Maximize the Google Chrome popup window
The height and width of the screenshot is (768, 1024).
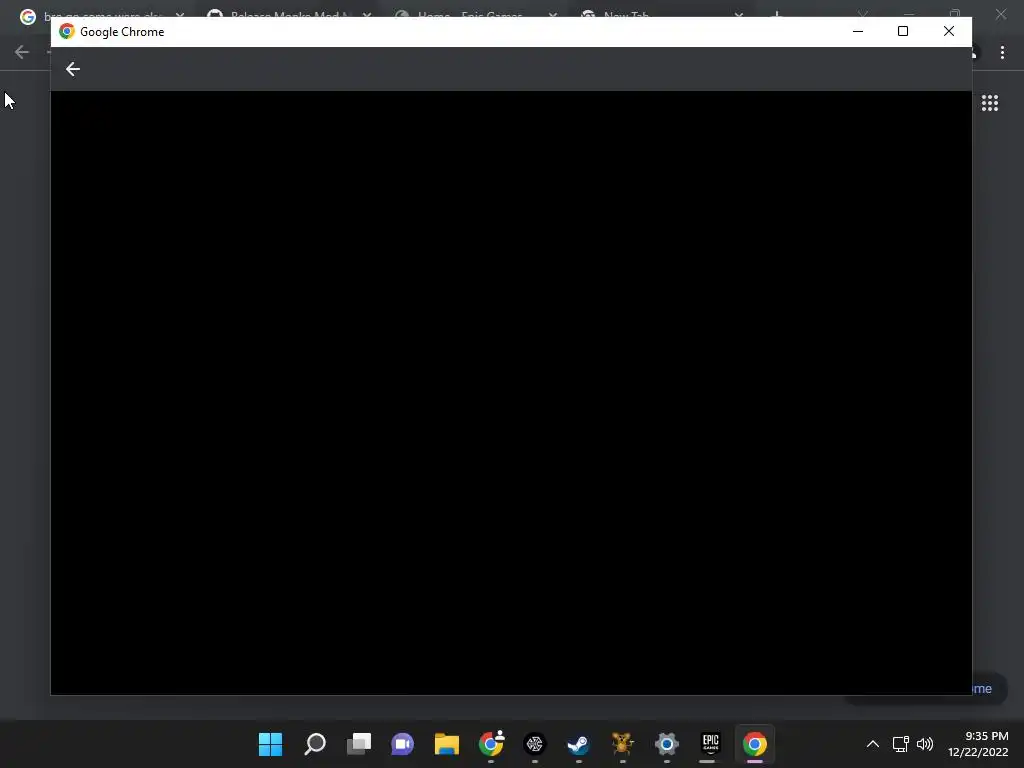903,31
